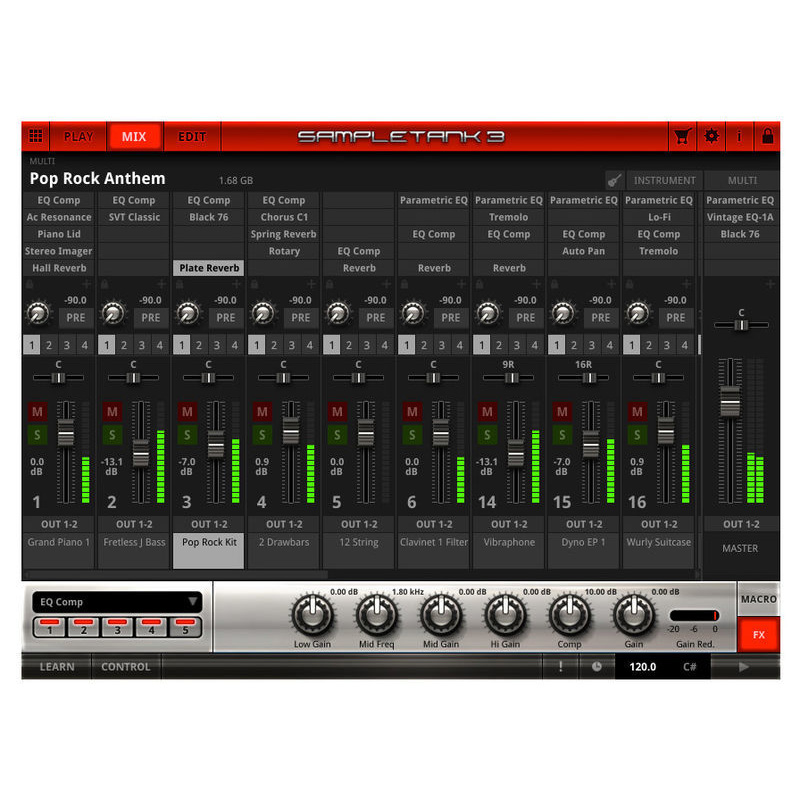800x800 pixels.
Task: Click lock icon on channel 1 strip
Action: 30,284
